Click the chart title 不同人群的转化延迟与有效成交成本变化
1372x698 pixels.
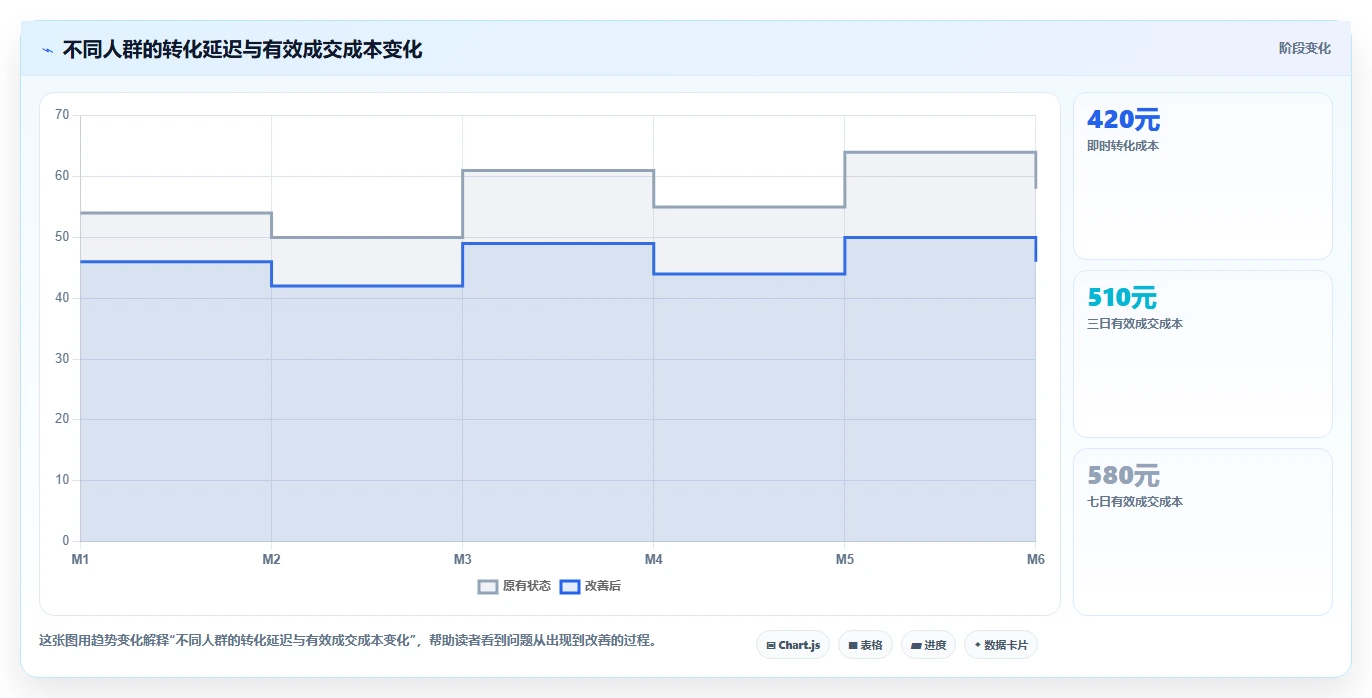tap(242, 49)
